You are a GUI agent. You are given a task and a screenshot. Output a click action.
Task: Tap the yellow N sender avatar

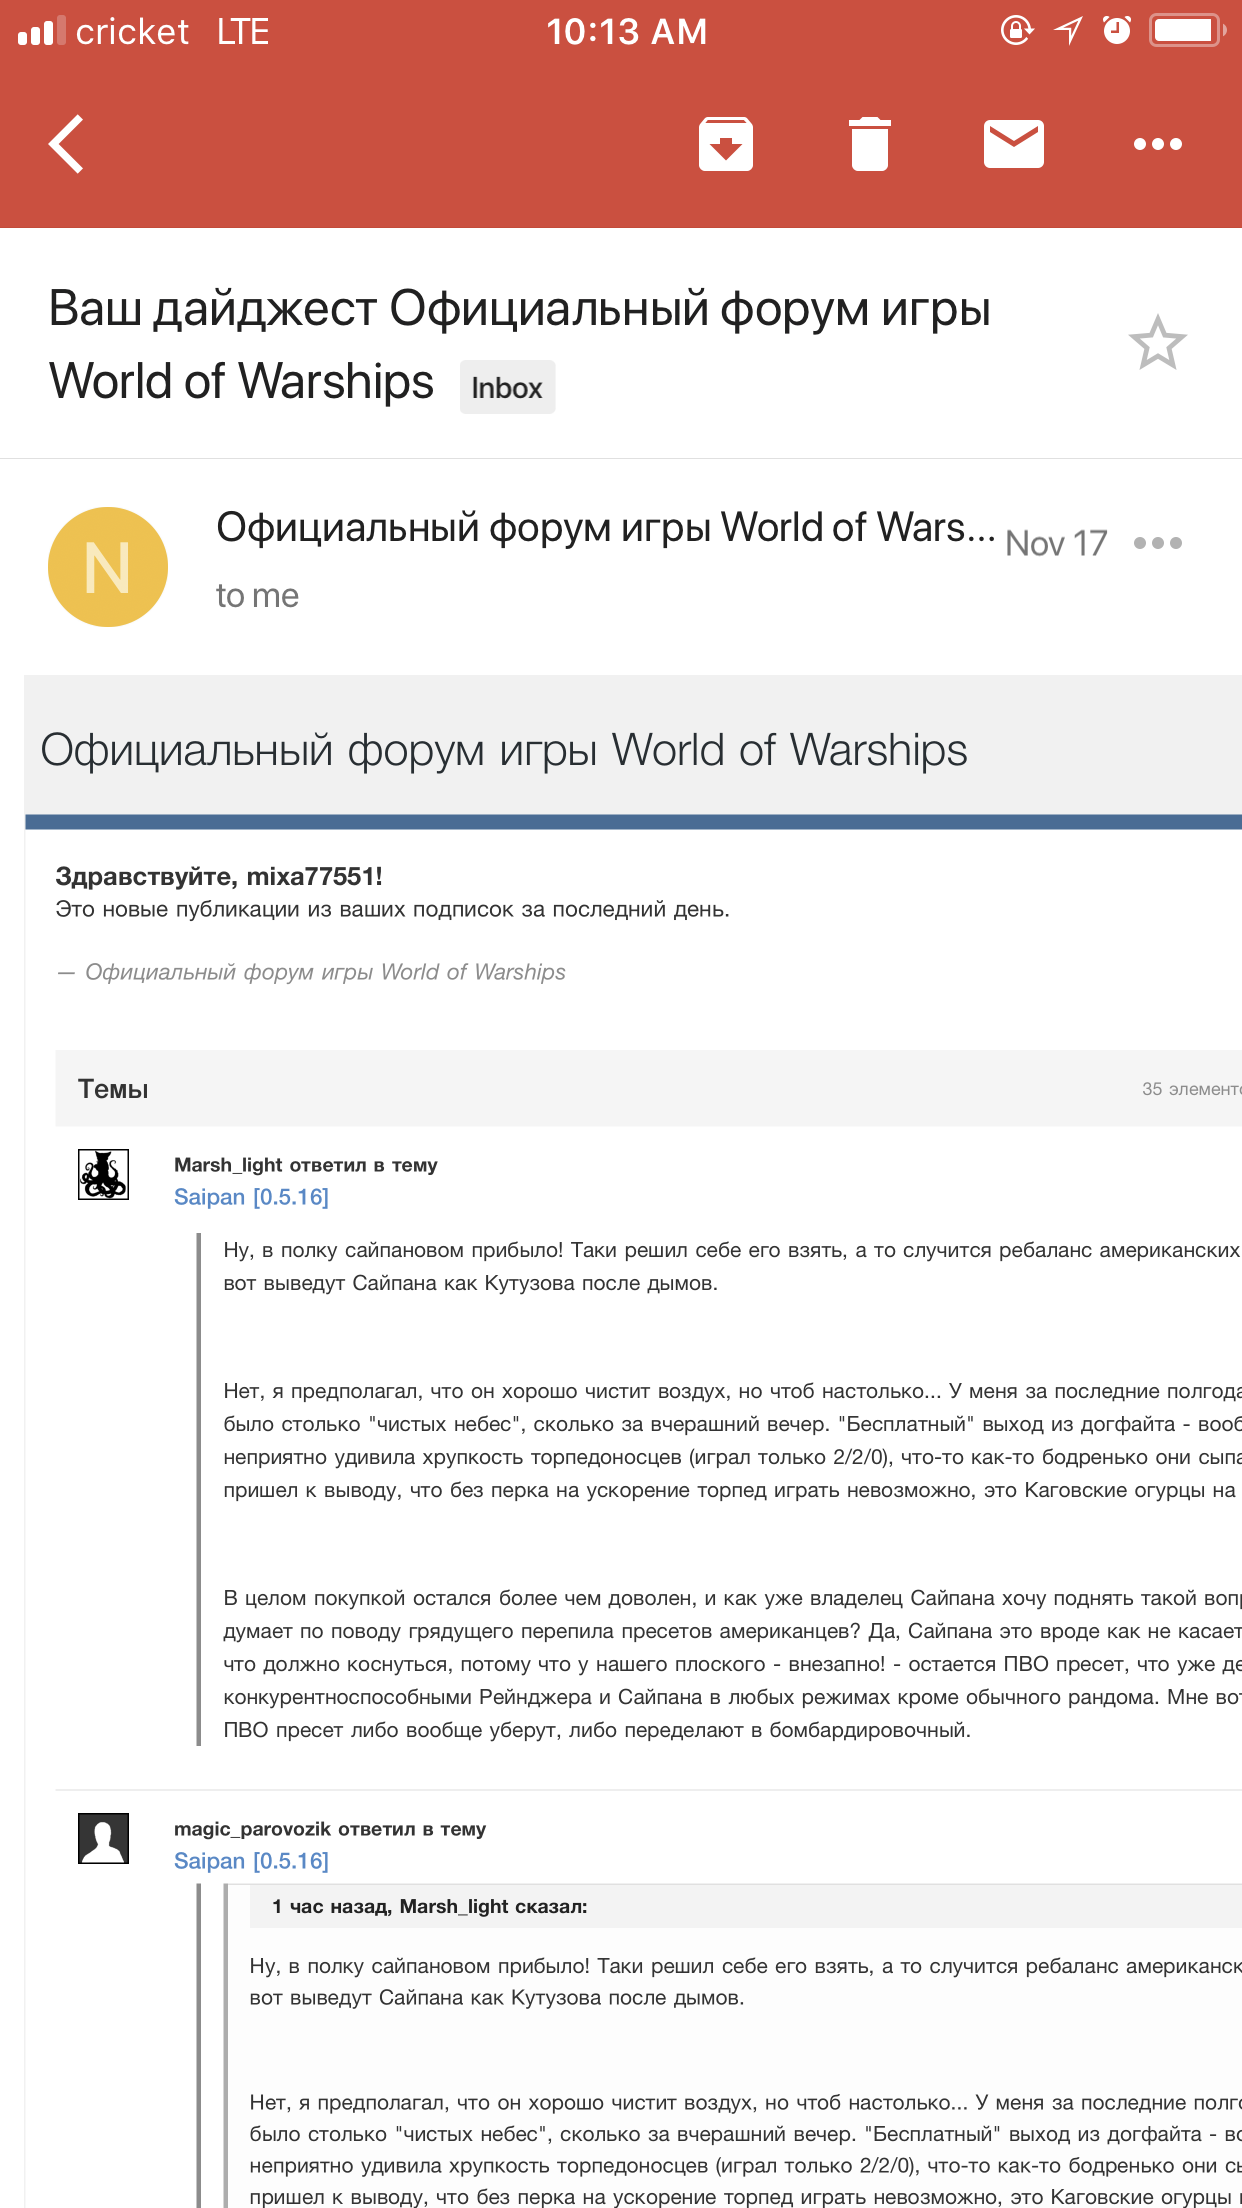108,567
